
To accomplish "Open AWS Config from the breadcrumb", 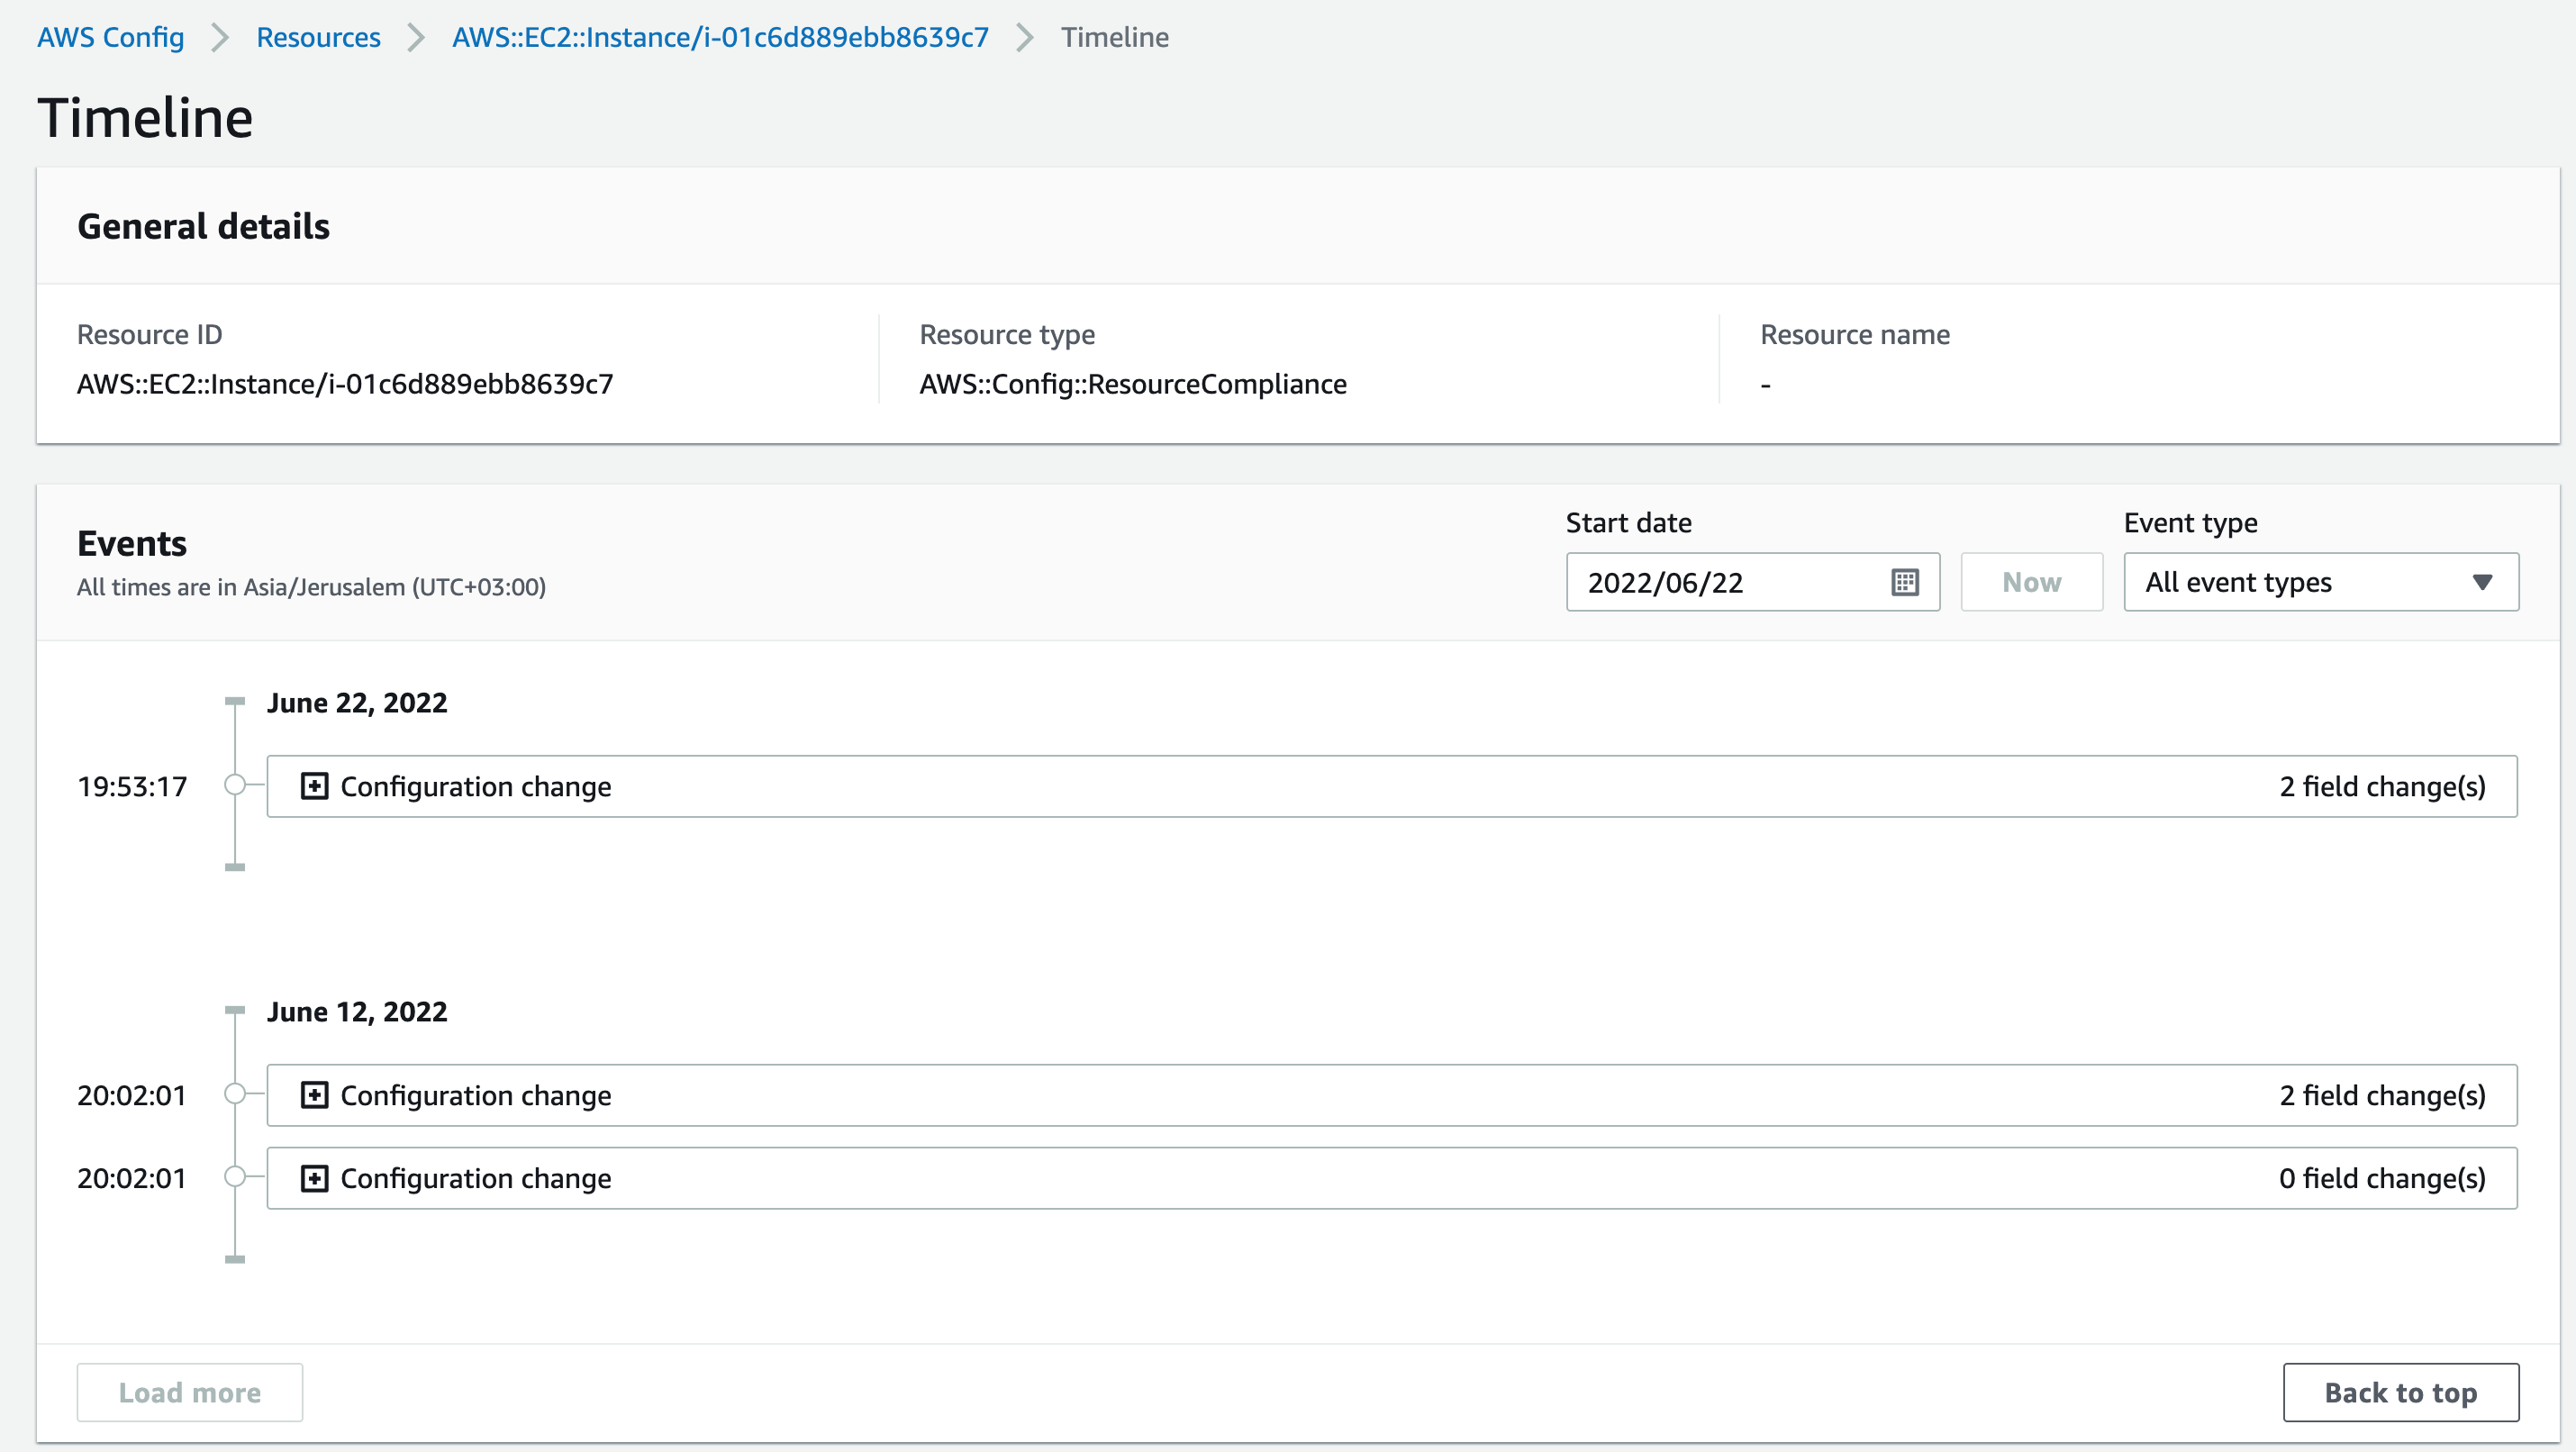I will pyautogui.click(x=110, y=37).
